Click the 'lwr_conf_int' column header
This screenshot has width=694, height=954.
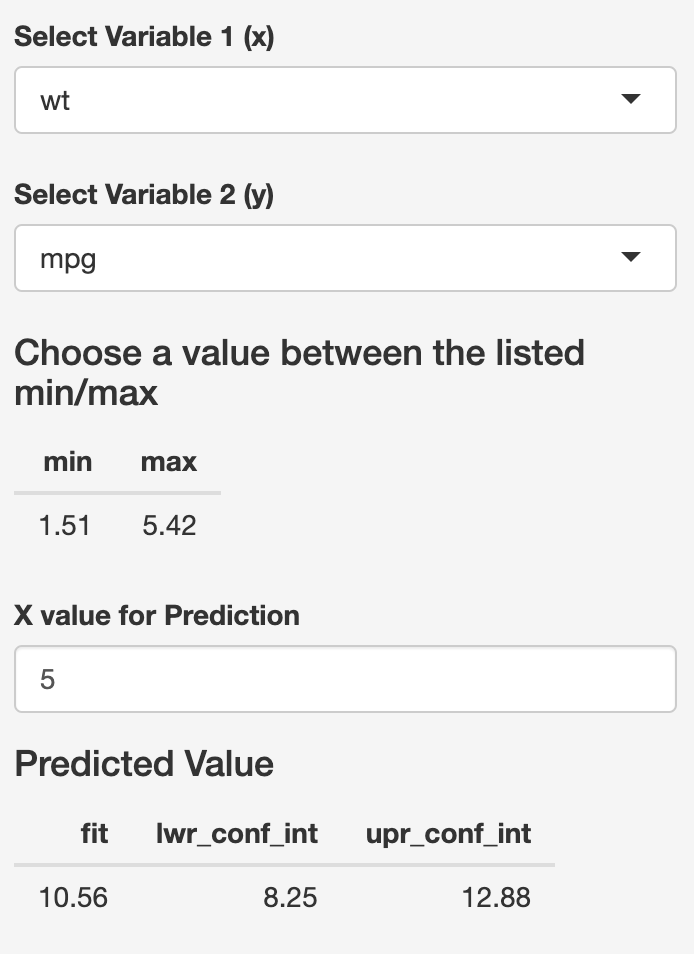click(237, 833)
